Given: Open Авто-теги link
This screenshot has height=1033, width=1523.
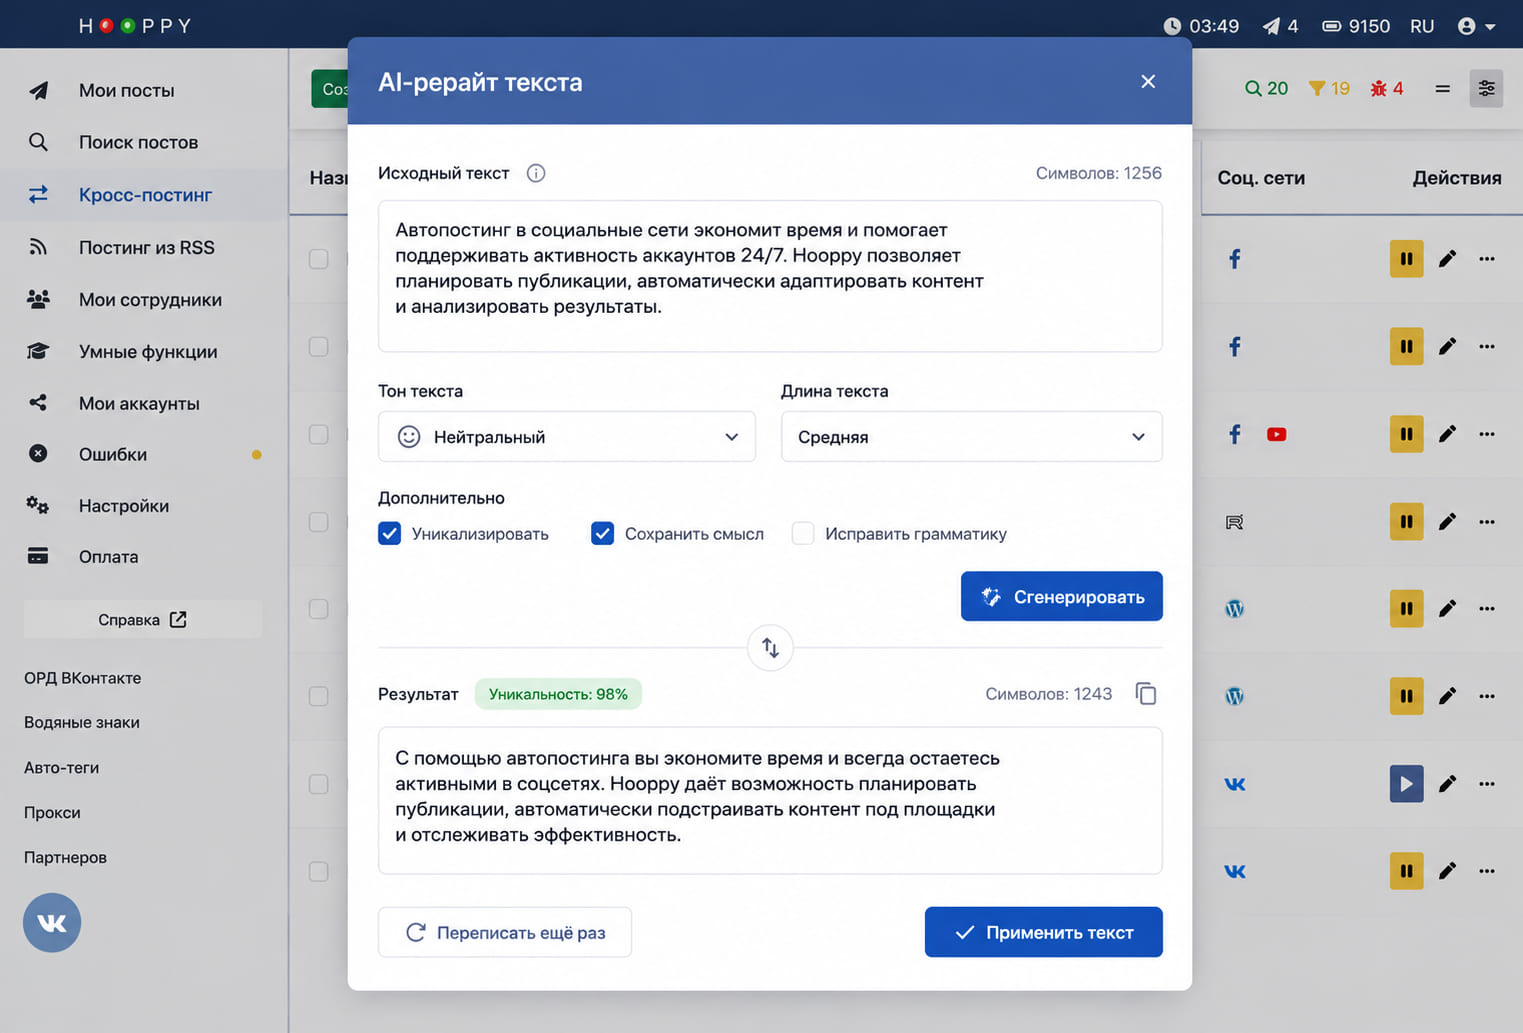Looking at the screenshot, I should 61,768.
